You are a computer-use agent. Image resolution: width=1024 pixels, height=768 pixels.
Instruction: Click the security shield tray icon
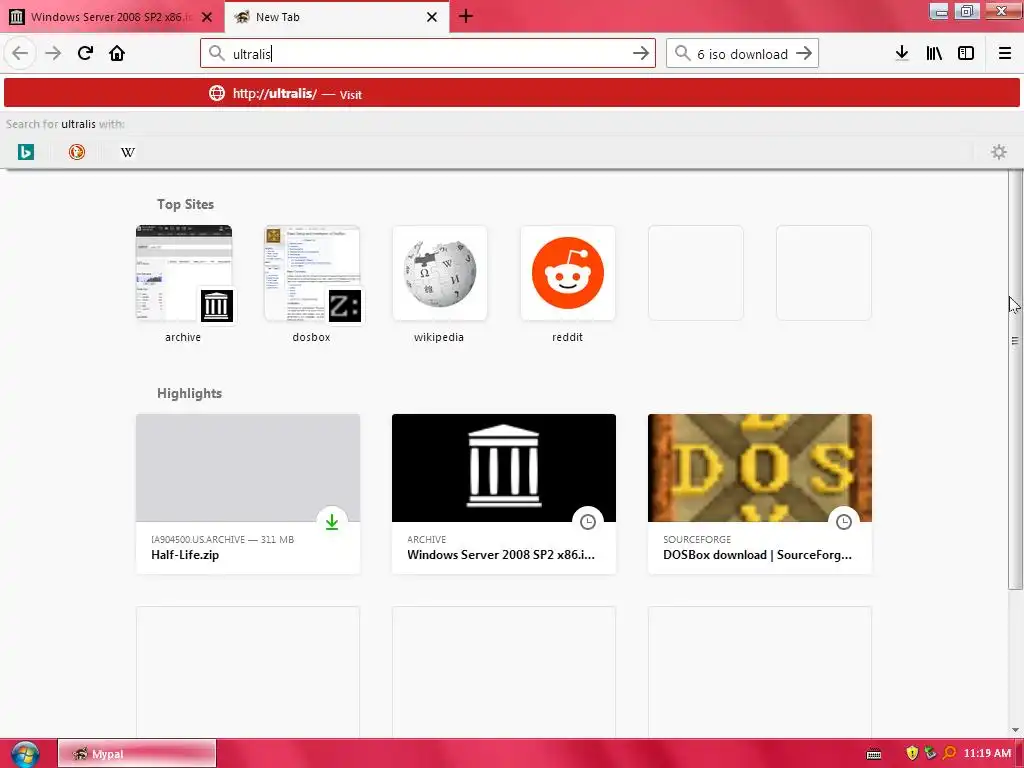click(912, 754)
